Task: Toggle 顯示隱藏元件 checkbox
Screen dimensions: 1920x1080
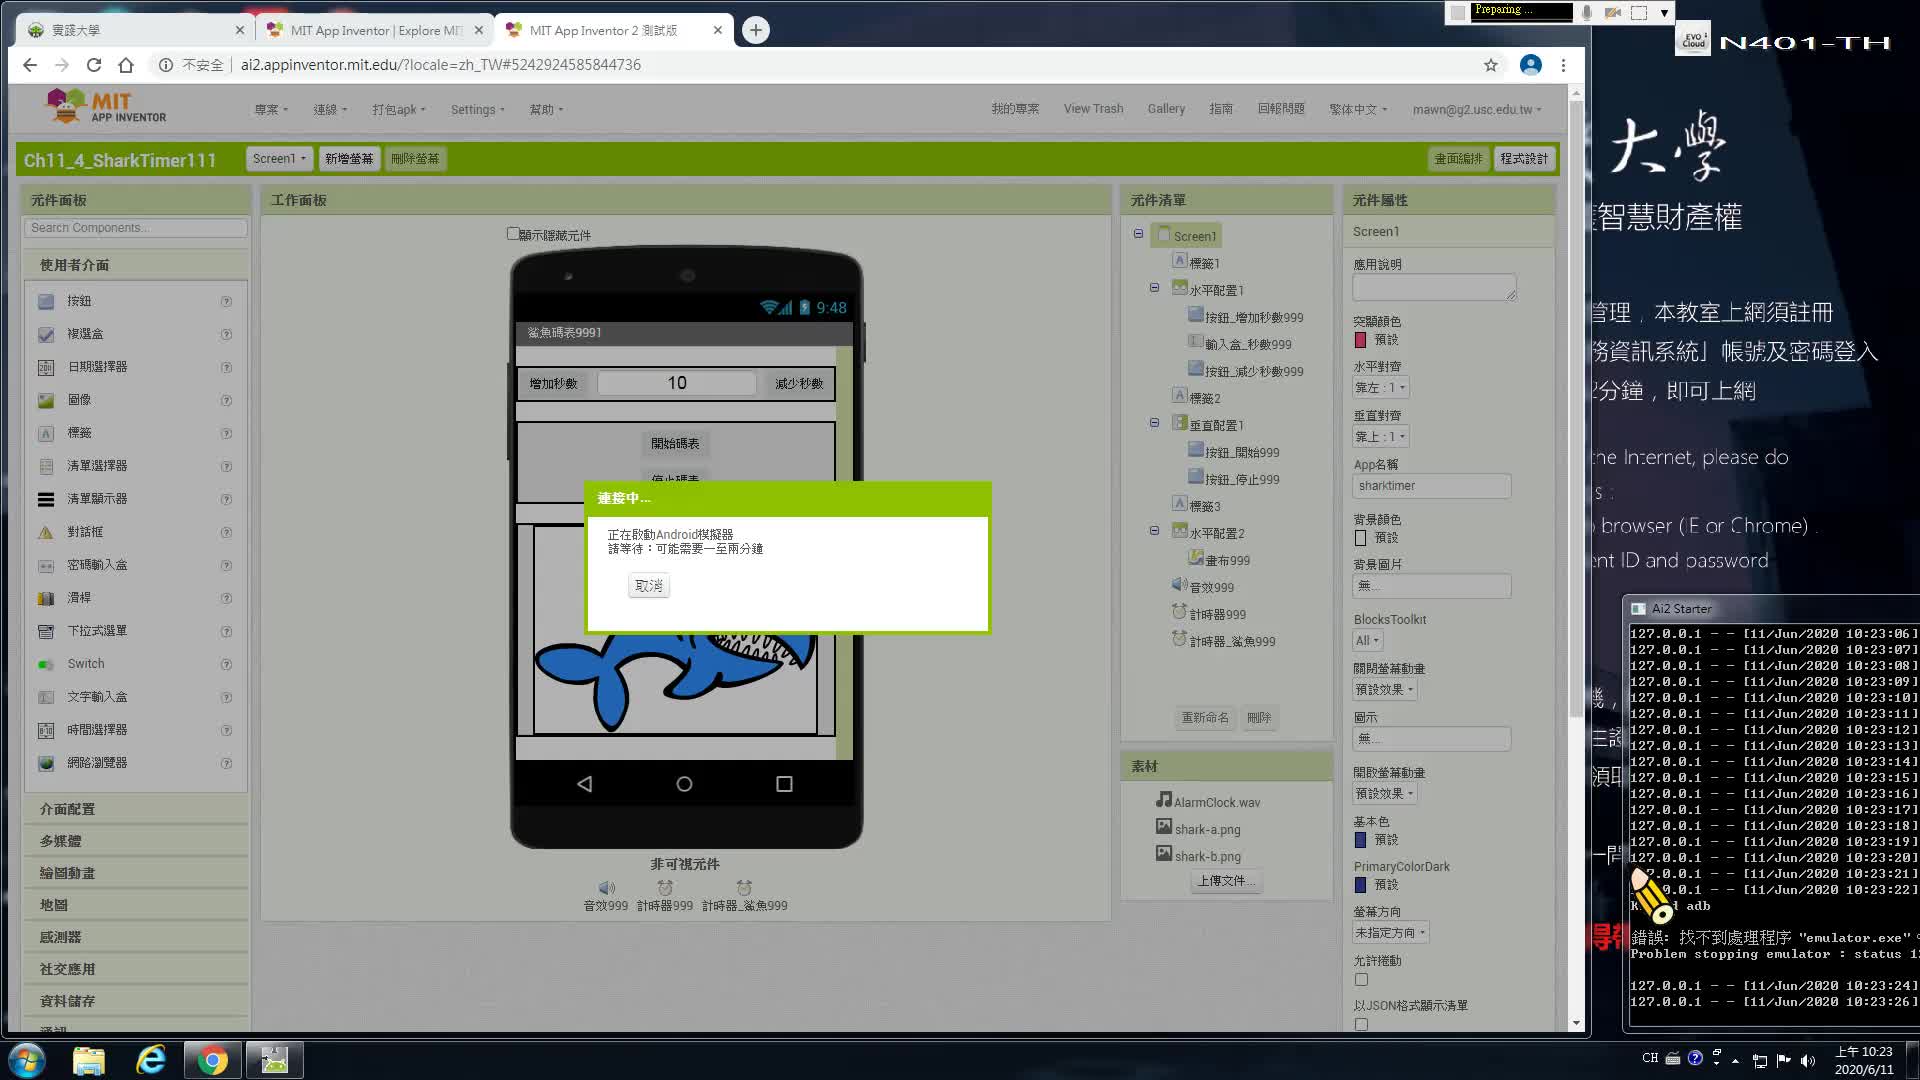Action: pyautogui.click(x=513, y=234)
